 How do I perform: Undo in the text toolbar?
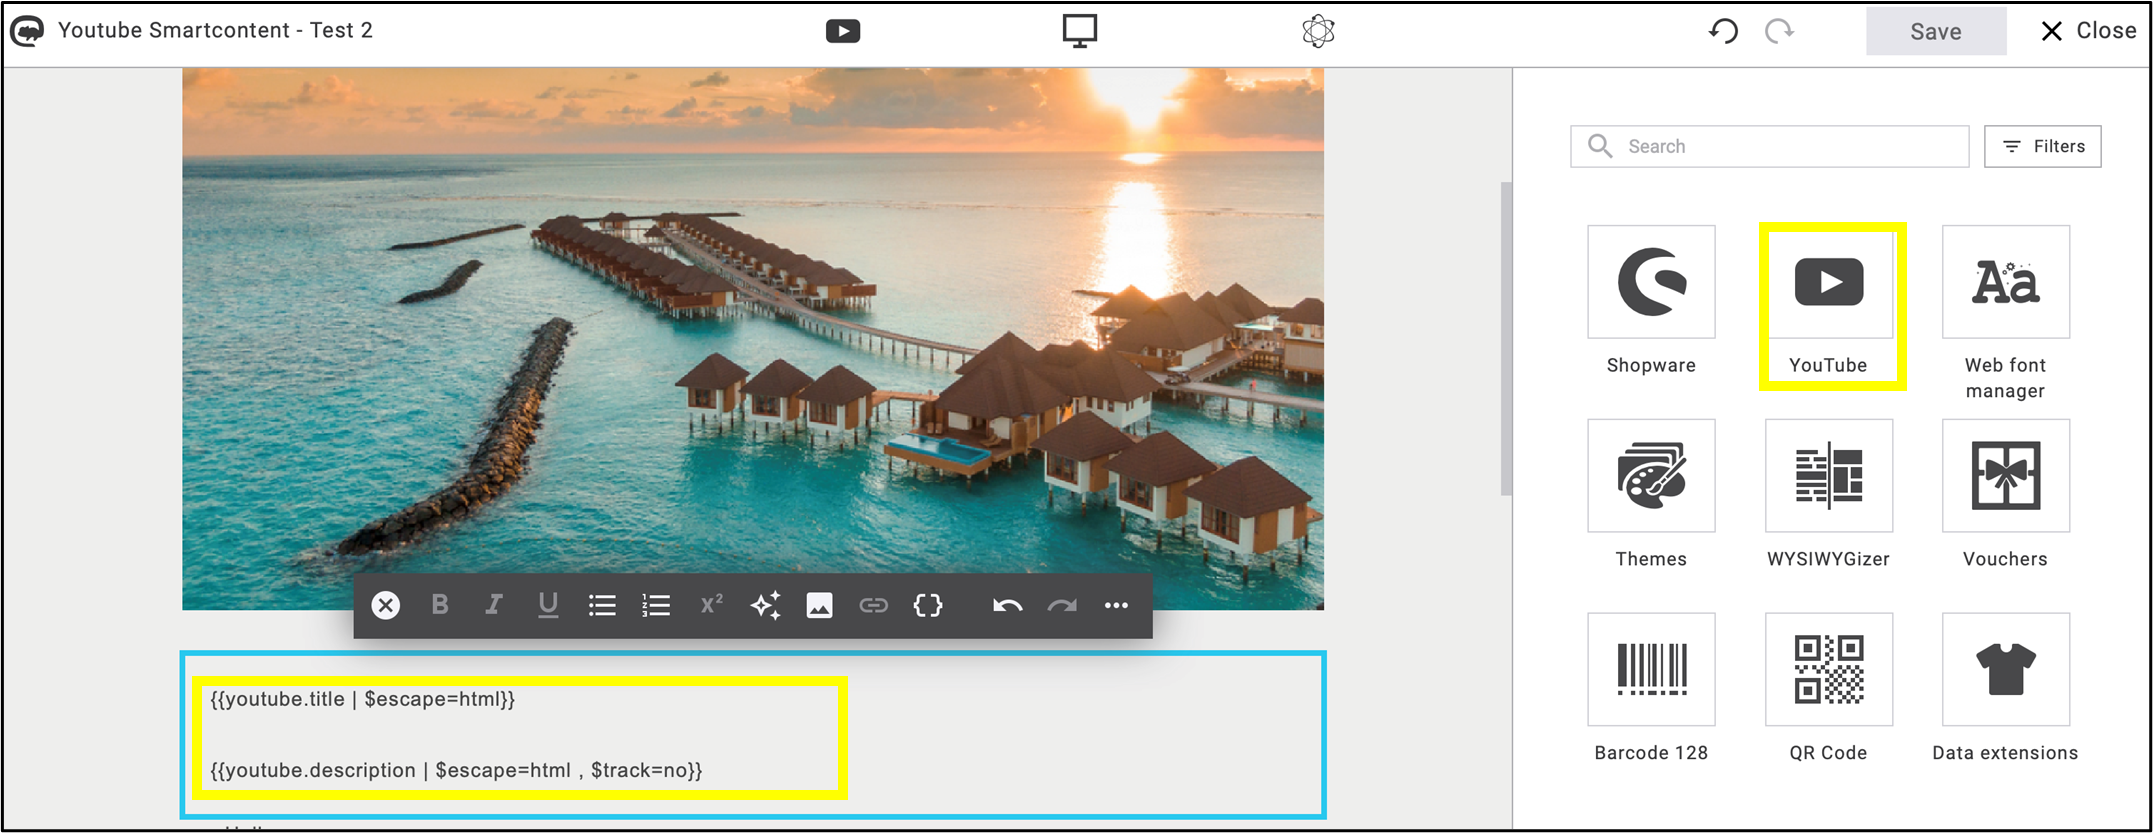point(1008,605)
